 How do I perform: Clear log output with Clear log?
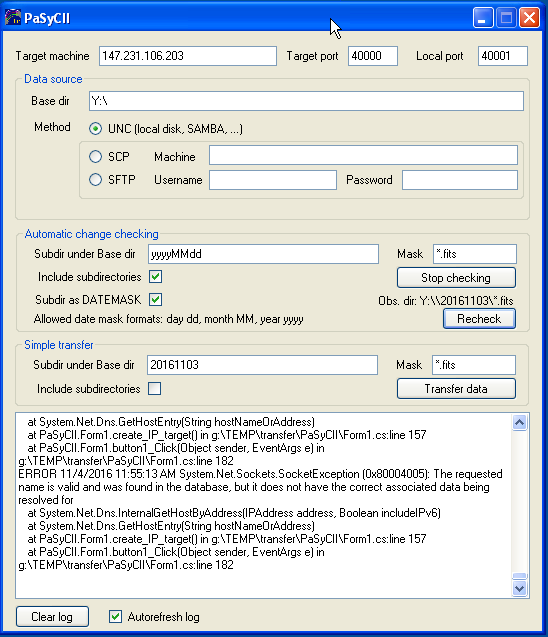point(52,617)
